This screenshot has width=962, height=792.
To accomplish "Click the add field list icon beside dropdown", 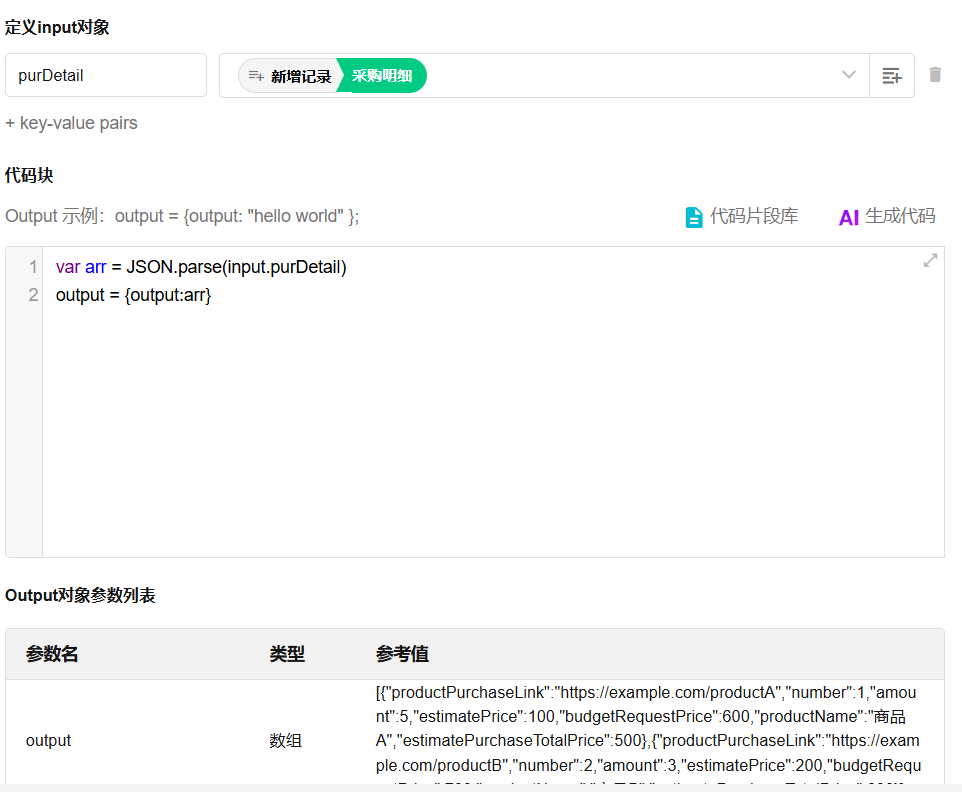I will 891,75.
